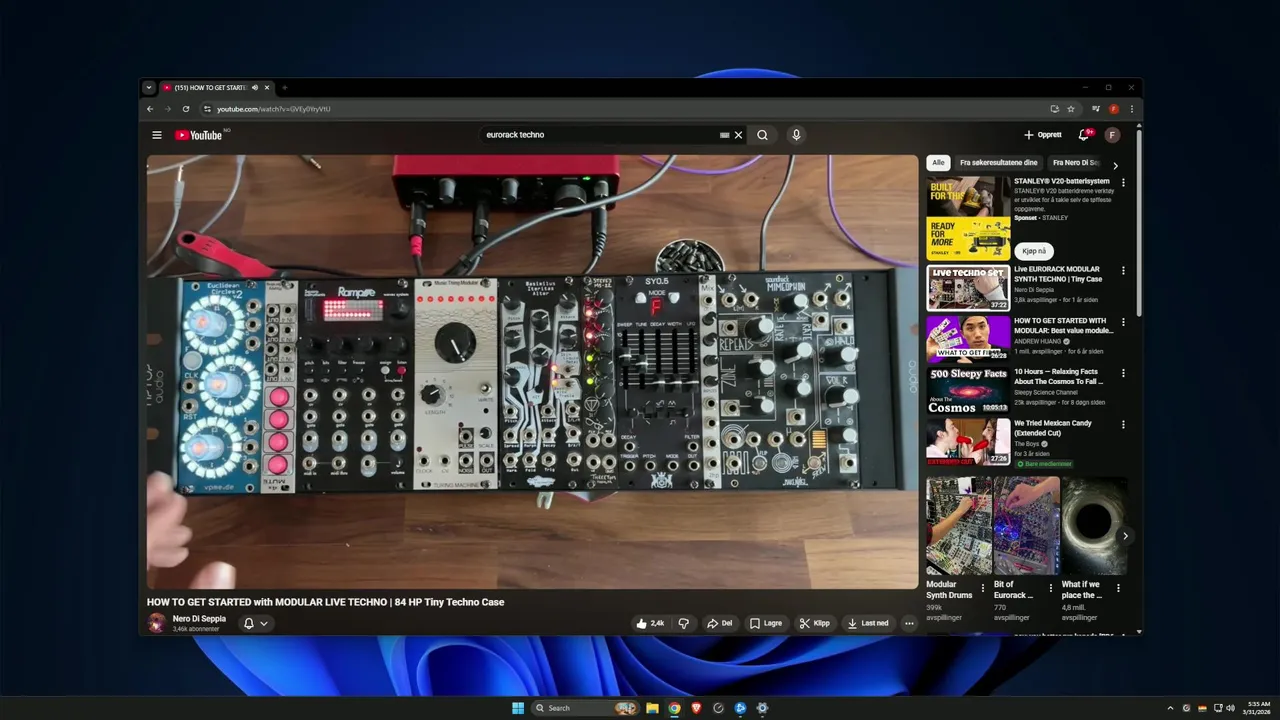Like the video with thumbs-up
This screenshot has width=1280, height=720.
click(650, 623)
